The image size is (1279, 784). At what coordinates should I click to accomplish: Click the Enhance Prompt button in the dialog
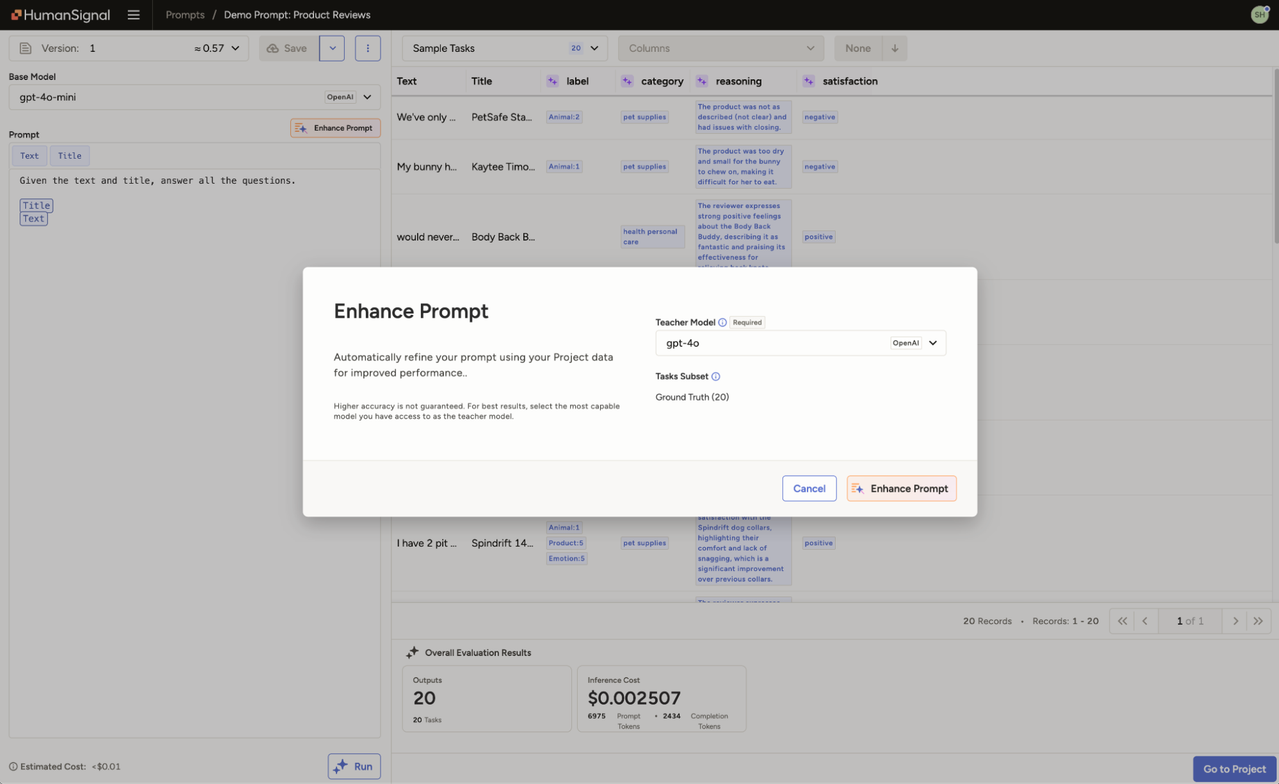click(x=900, y=488)
